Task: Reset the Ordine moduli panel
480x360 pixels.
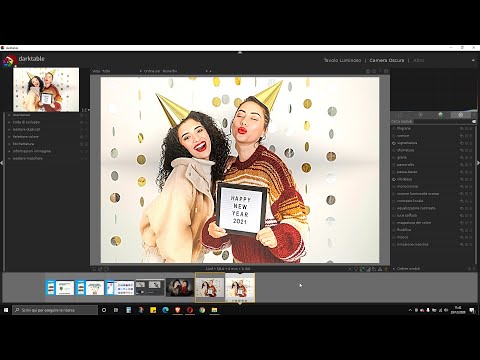Action: (x=469, y=269)
